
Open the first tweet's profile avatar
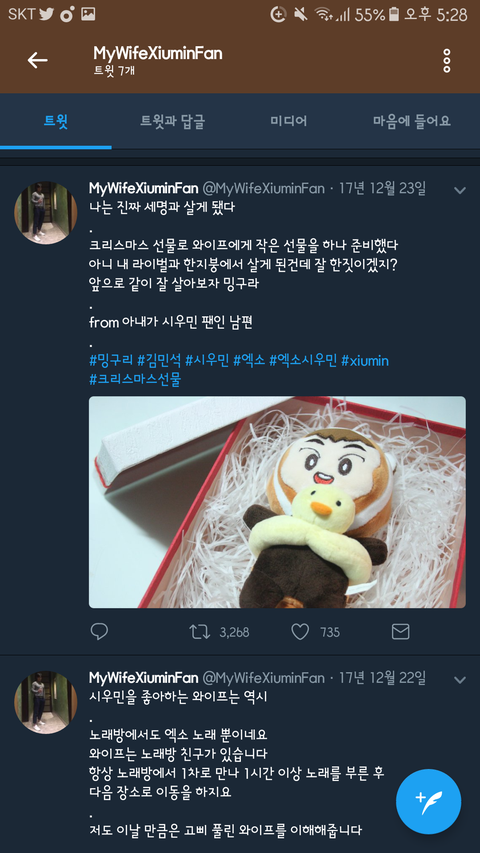tap(46, 213)
